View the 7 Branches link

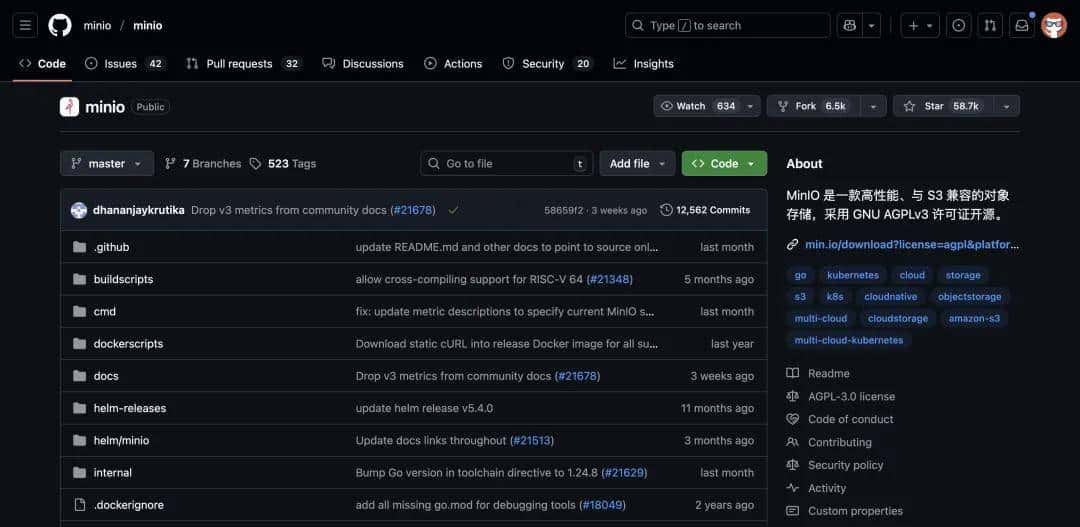click(x=203, y=163)
